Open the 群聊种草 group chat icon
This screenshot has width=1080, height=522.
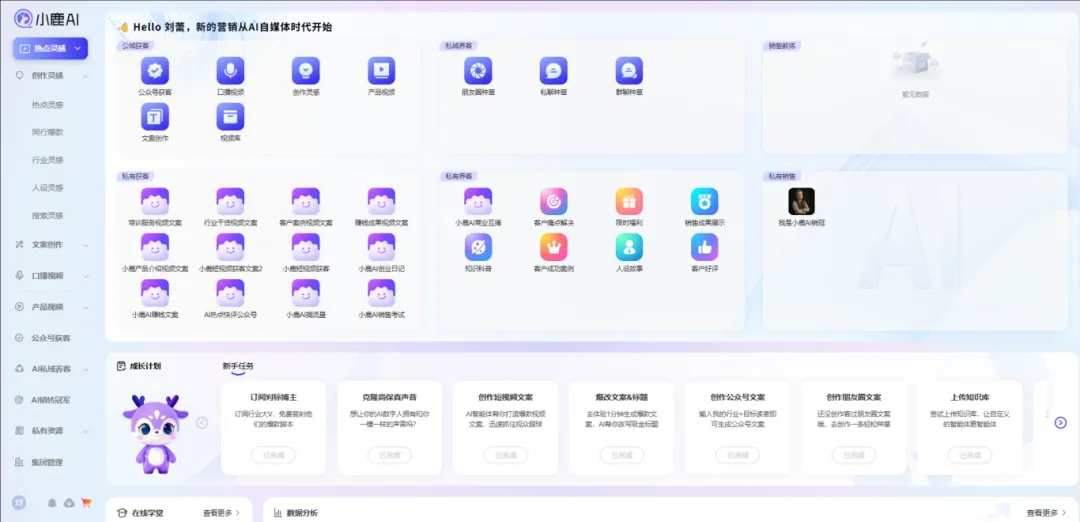(x=629, y=70)
